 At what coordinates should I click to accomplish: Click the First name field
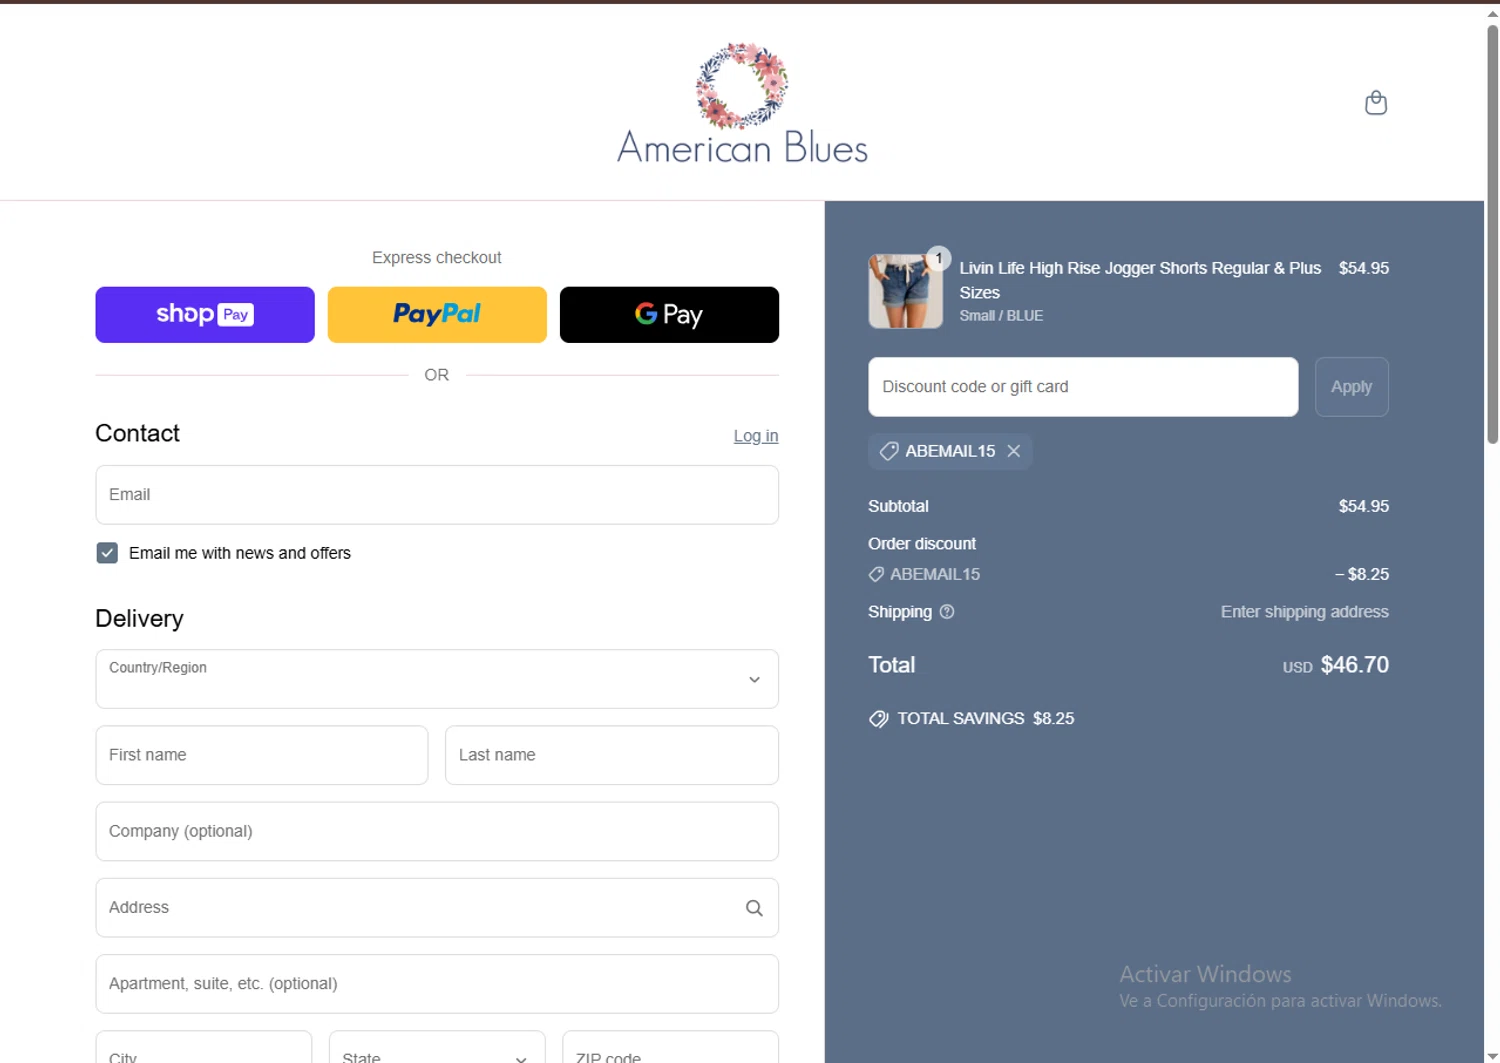point(262,755)
